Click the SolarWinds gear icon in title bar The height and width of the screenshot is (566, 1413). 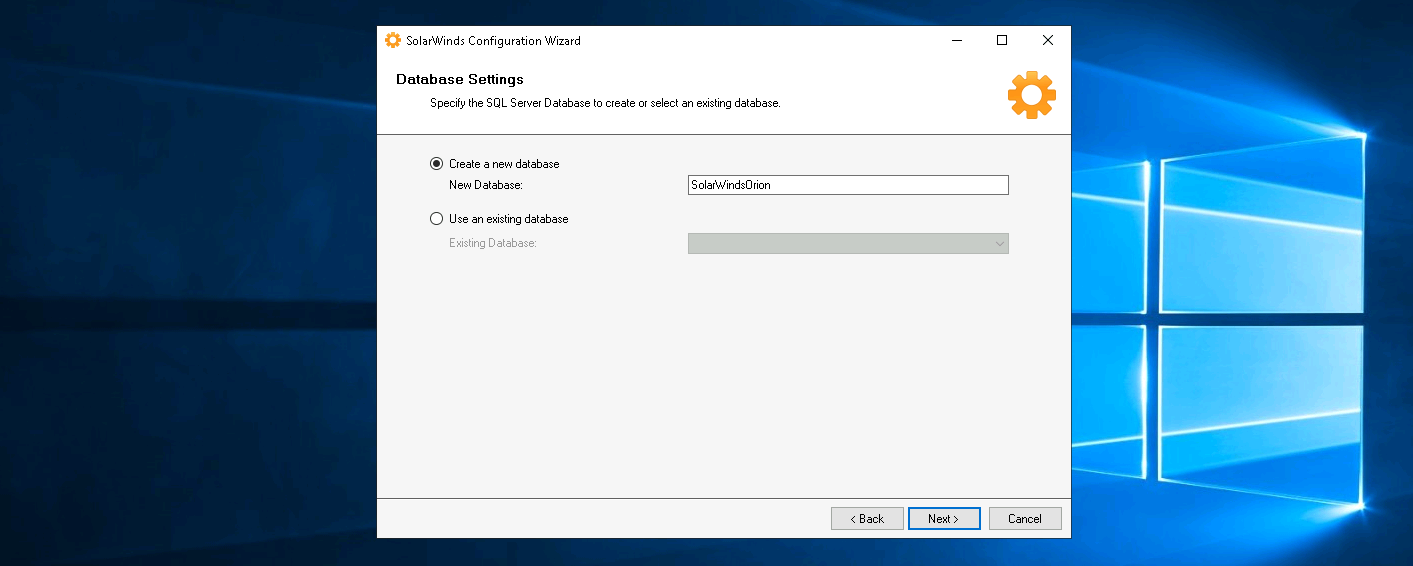coord(393,41)
